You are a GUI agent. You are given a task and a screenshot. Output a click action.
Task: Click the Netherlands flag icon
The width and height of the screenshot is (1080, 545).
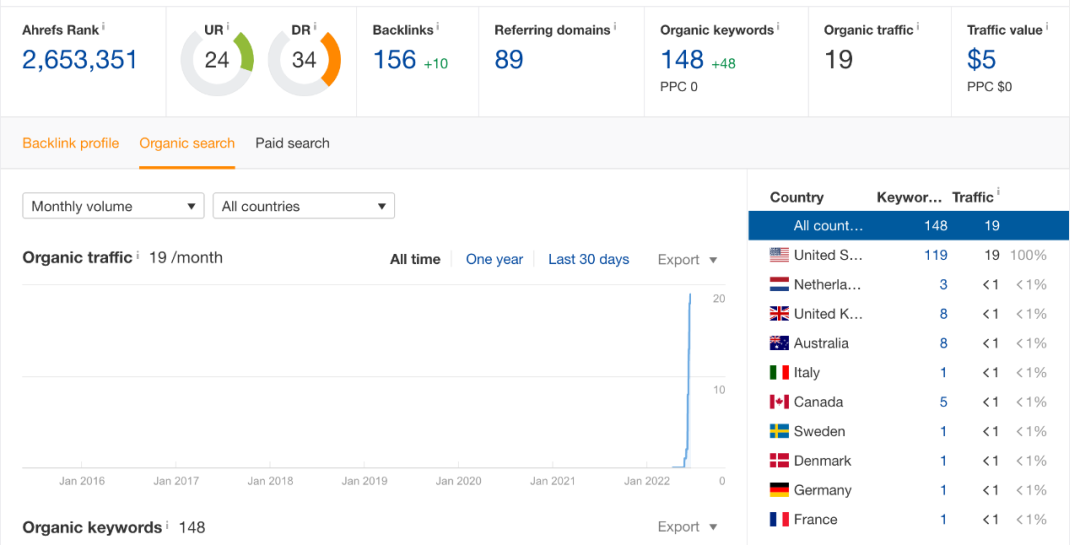(779, 285)
